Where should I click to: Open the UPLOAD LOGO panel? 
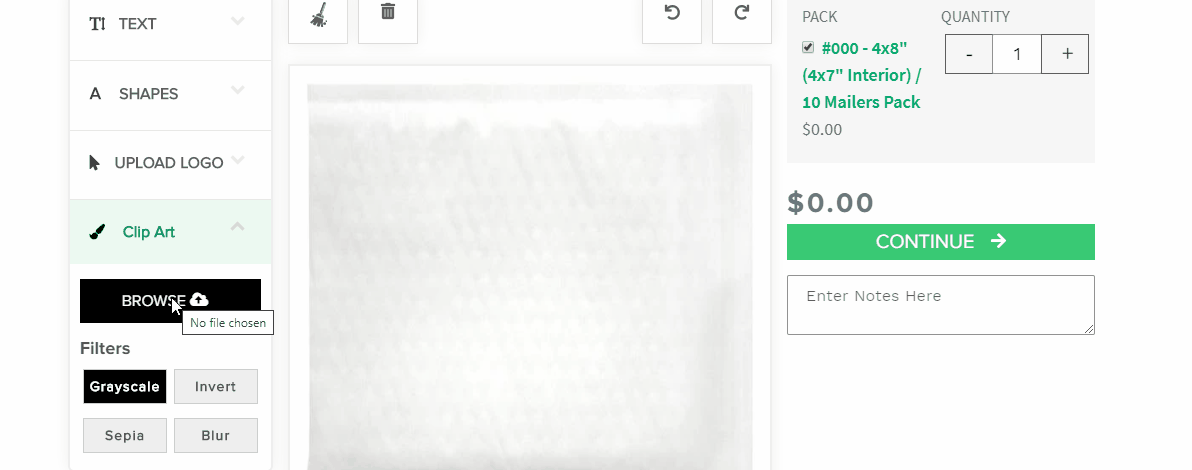(170, 165)
